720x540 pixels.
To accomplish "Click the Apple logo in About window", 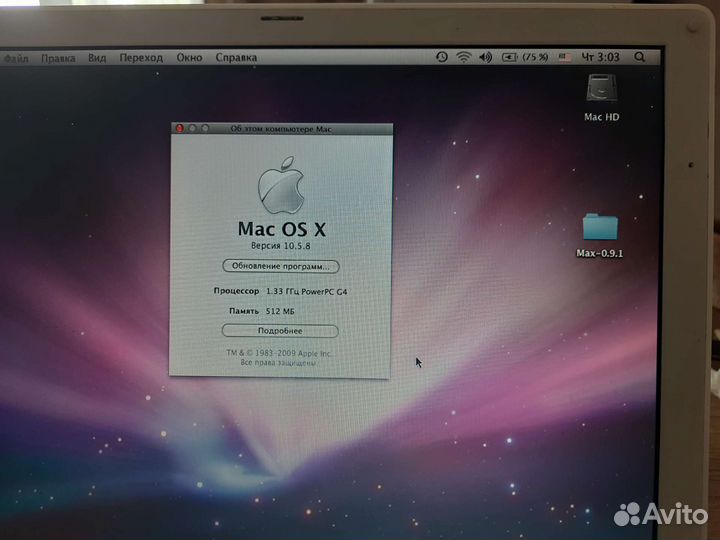I will [x=281, y=186].
